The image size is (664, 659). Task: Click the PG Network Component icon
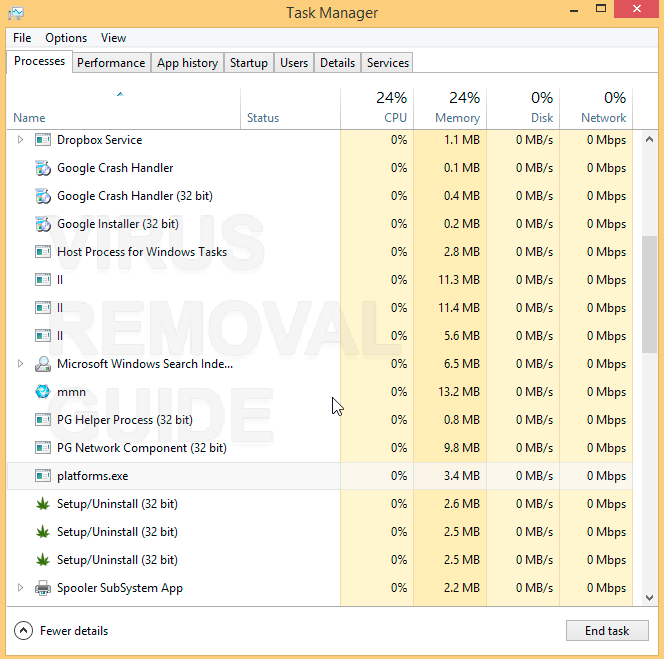click(x=43, y=448)
